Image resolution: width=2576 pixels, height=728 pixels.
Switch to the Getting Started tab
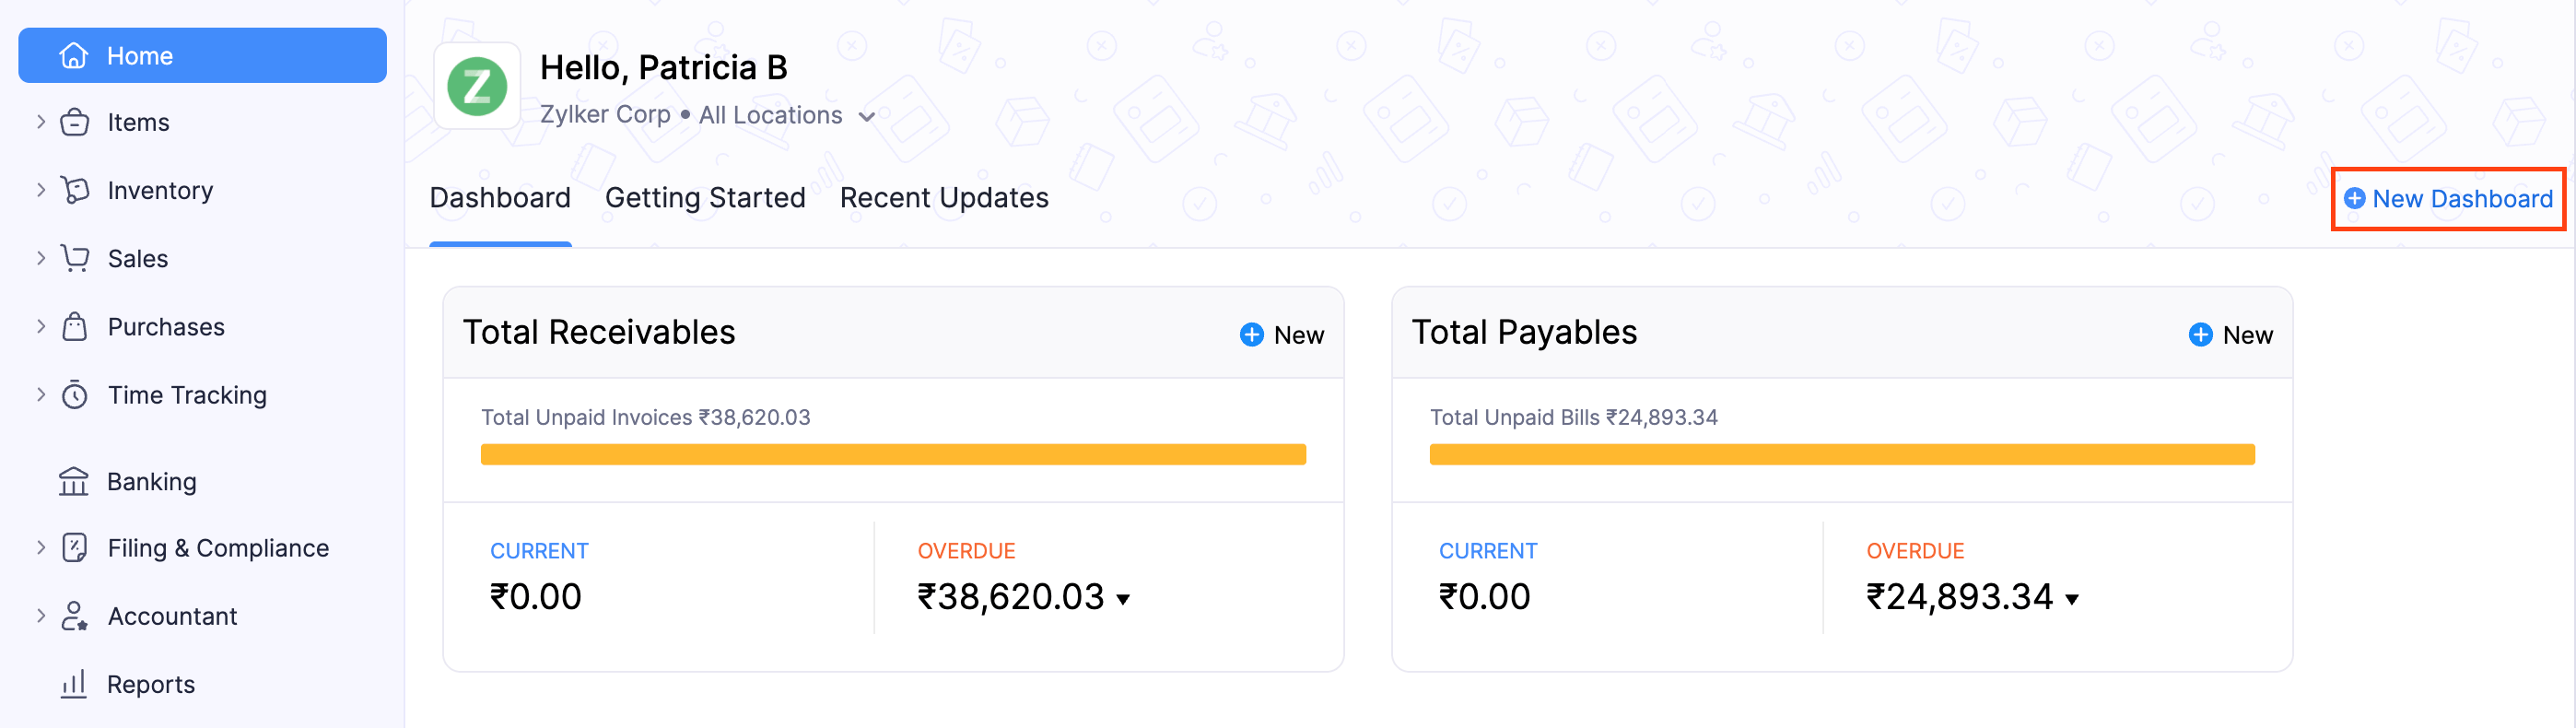coord(705,198)
